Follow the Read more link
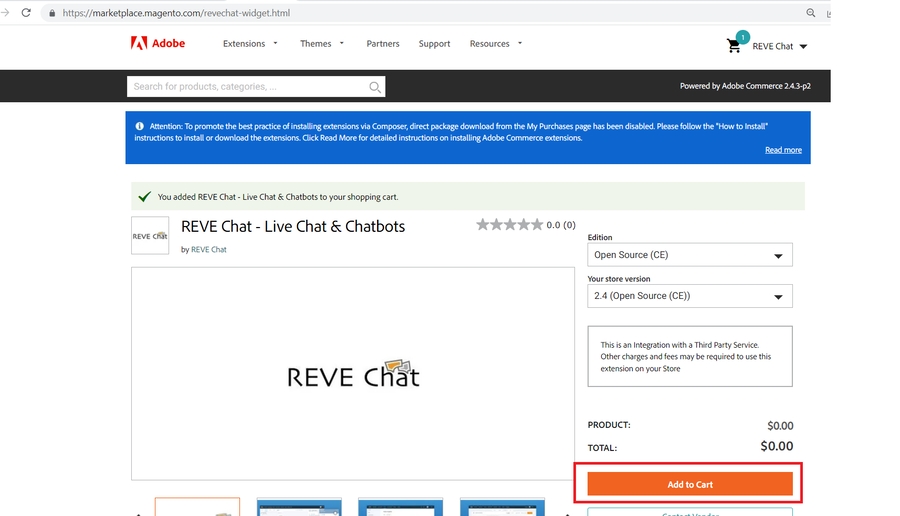 783,150
